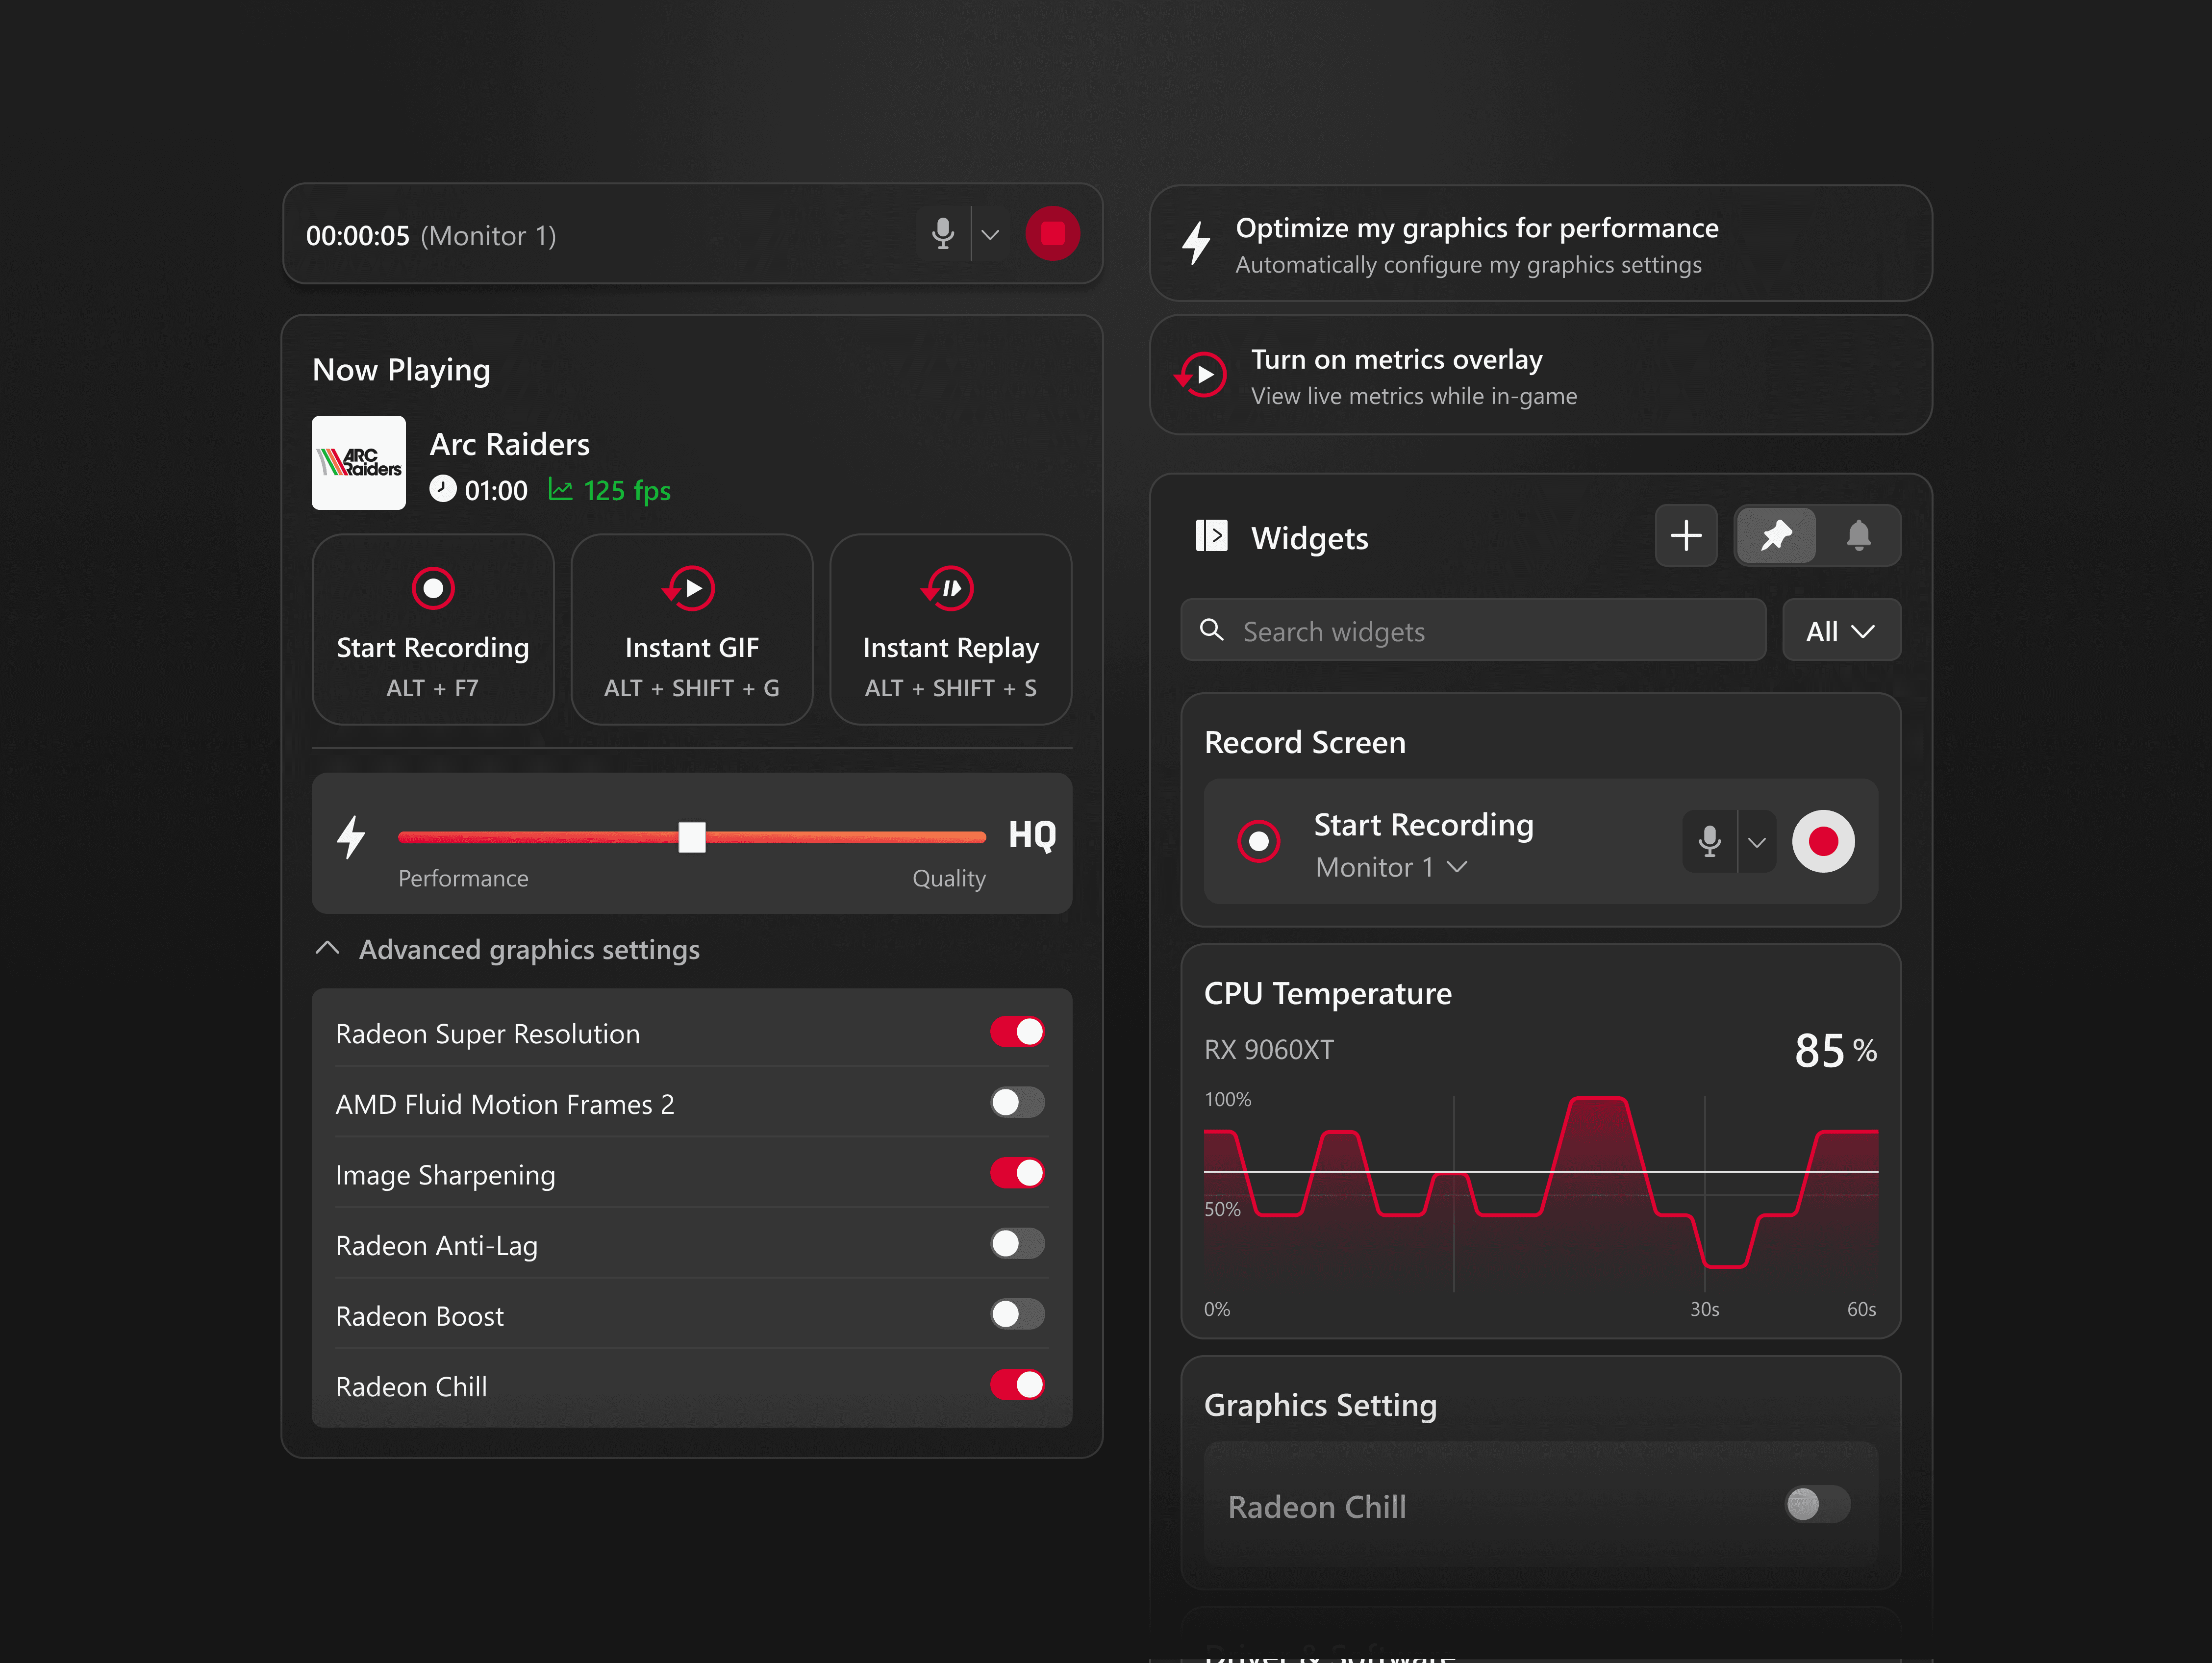2212x1663 pixels.
Task: Collapse Advanced graphics settings section
Action: click(328, 949)
